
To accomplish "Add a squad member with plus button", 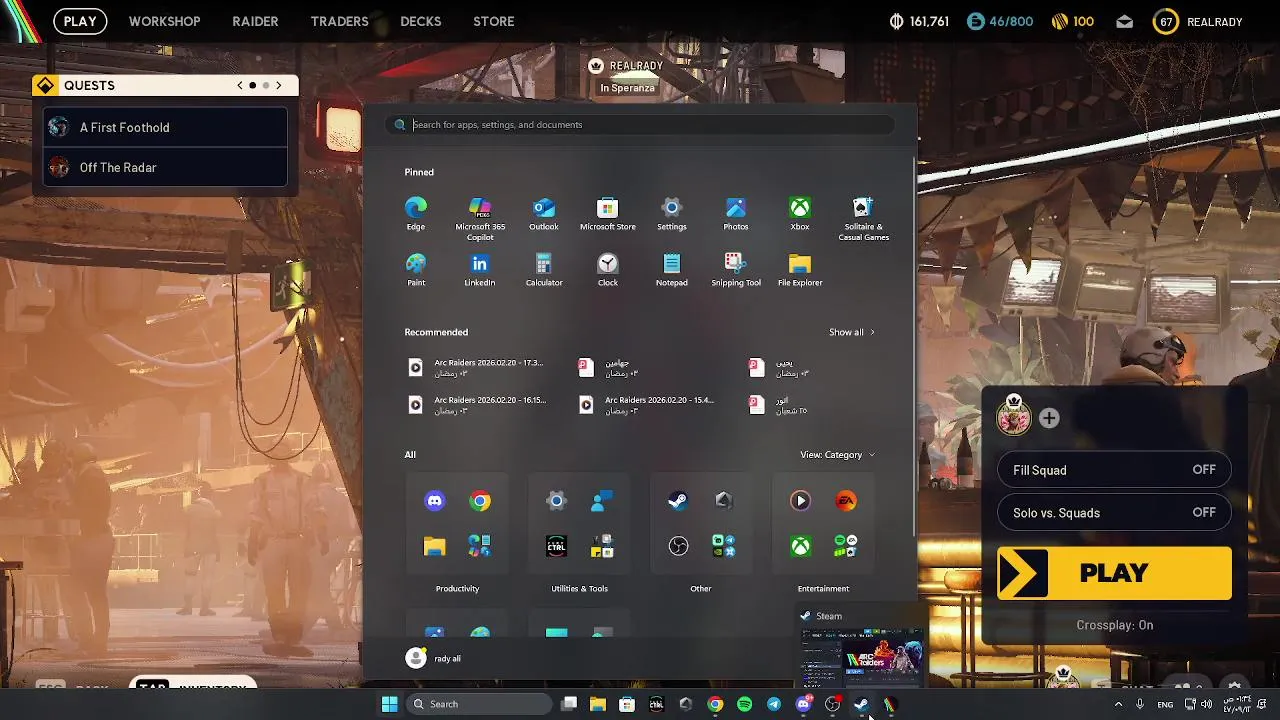I will point(1049,419).
